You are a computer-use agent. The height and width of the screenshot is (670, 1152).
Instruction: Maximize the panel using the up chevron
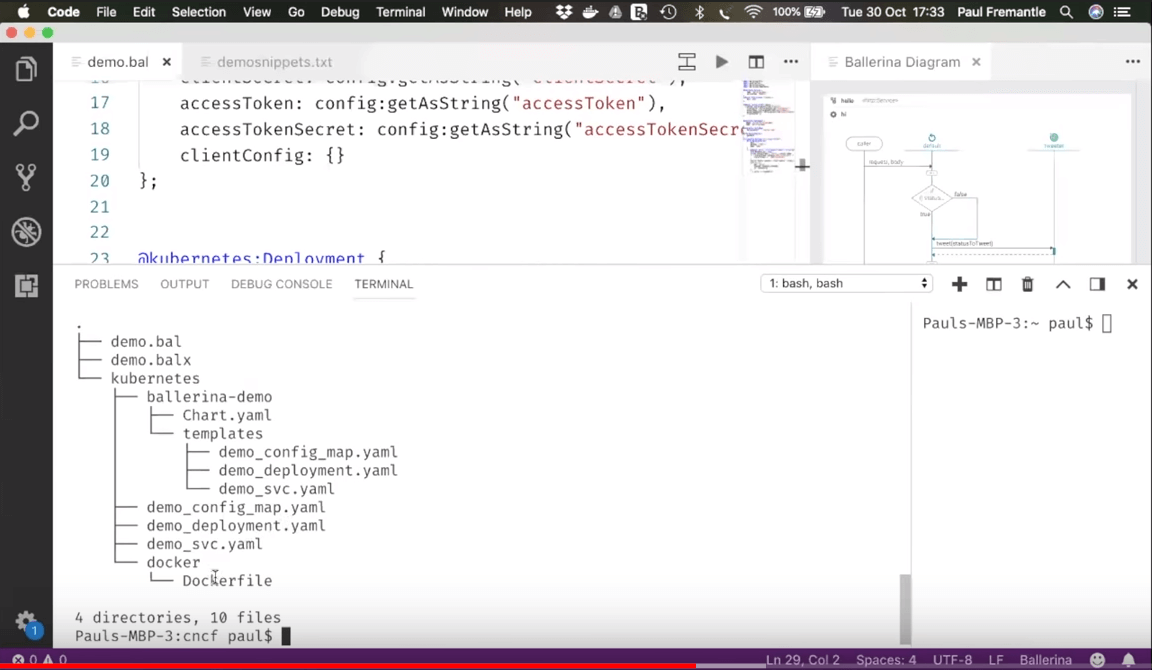pos(1062,284)
